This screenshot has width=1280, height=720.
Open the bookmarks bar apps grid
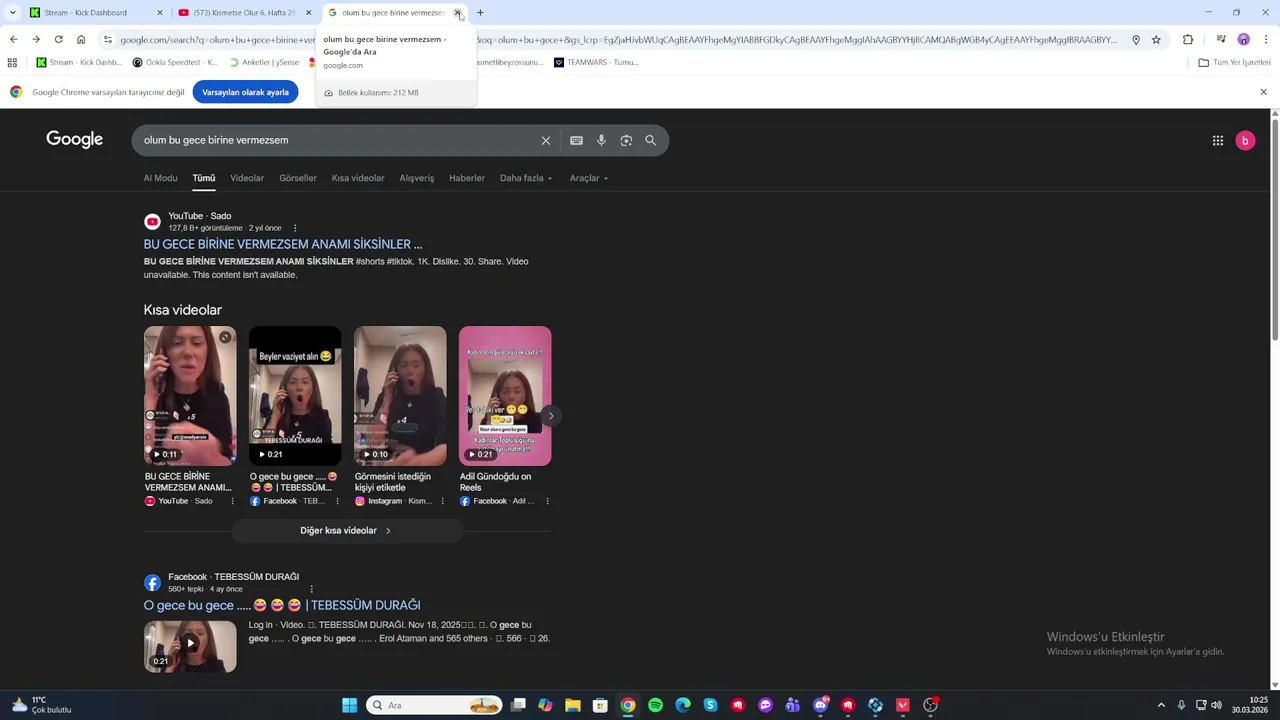pos(12,62)
